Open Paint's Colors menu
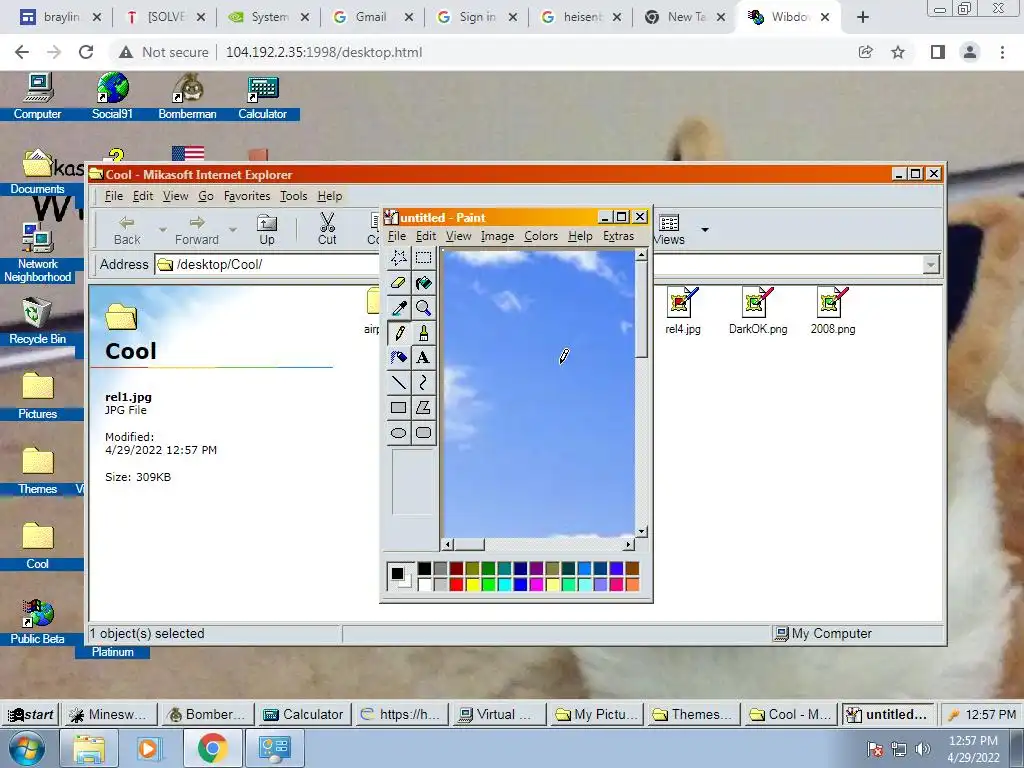The image size is (1024, 768). tap(541, 236)
